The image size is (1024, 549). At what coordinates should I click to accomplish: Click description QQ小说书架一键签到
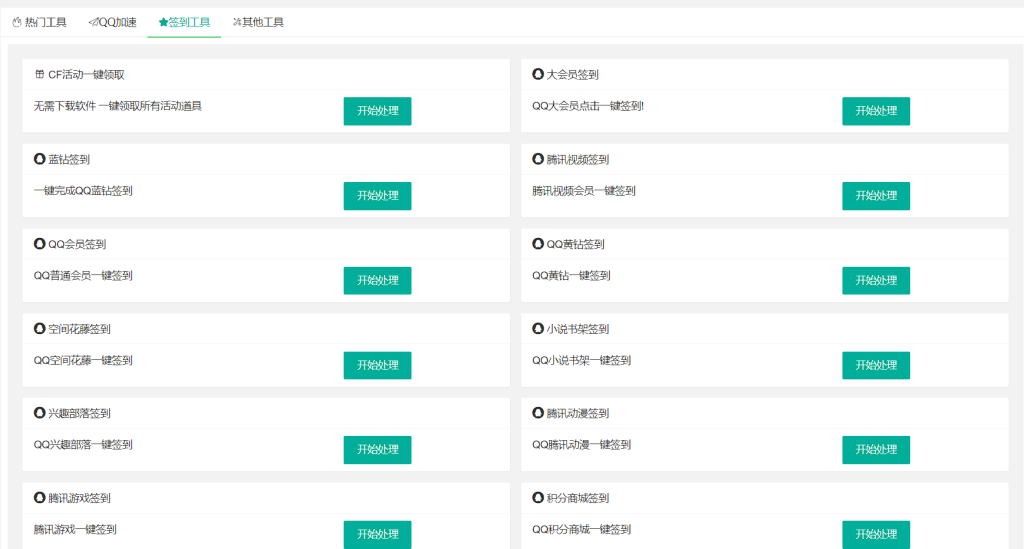581,360
